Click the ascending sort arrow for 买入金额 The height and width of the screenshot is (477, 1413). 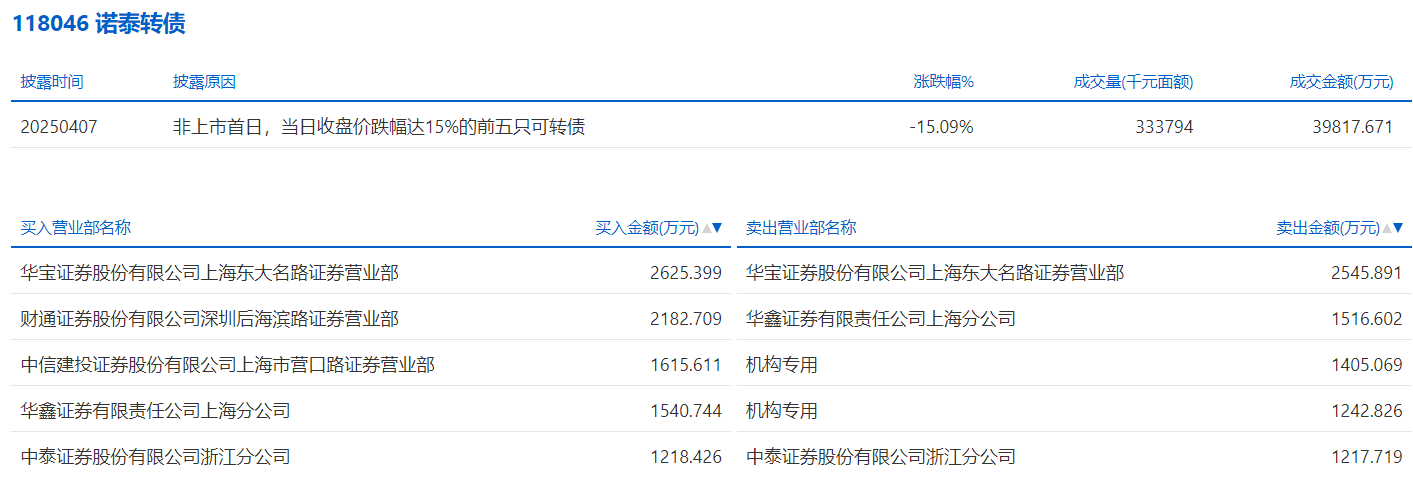(x=707, y=228)
